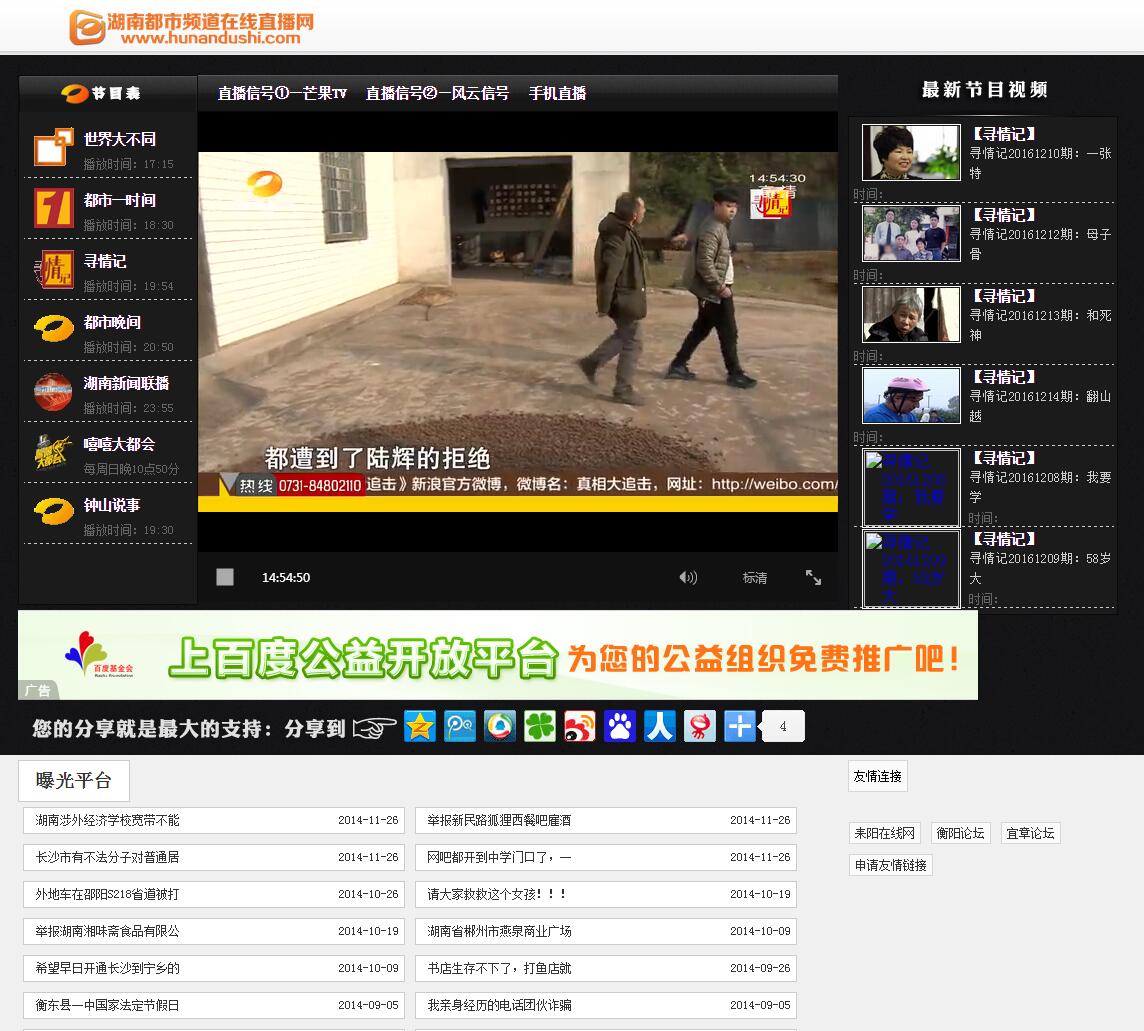The image size is (1144, 1031).
Task: Open thumbnail for 寻情记20161214期
Action: click(x=911, y=395)
